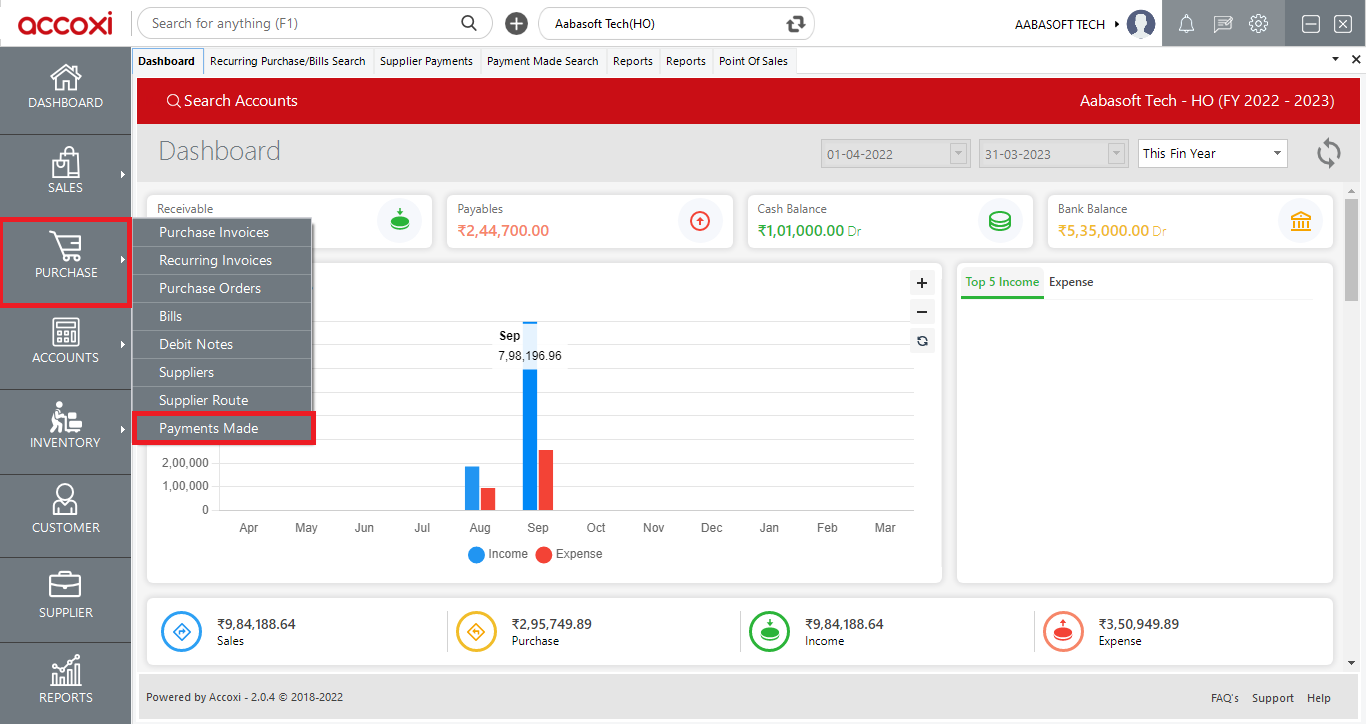1366x724 pixels.
Task: Select Supplier Route from the menu
Action: (222, 400)
